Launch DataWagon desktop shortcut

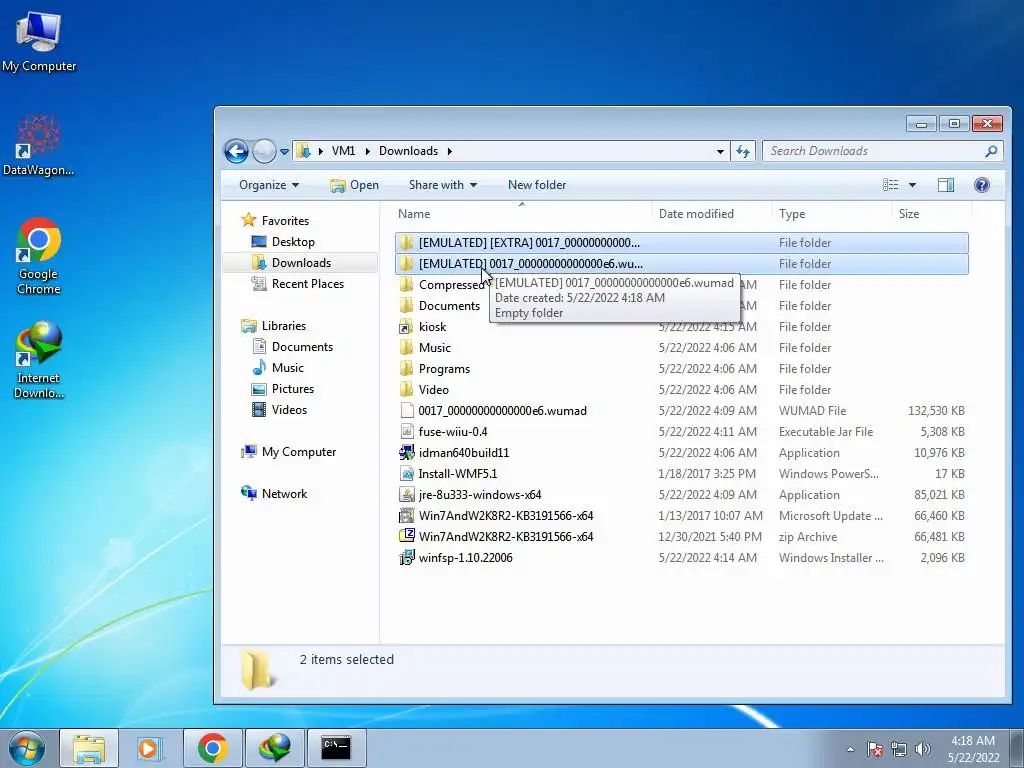click(39, 145)
